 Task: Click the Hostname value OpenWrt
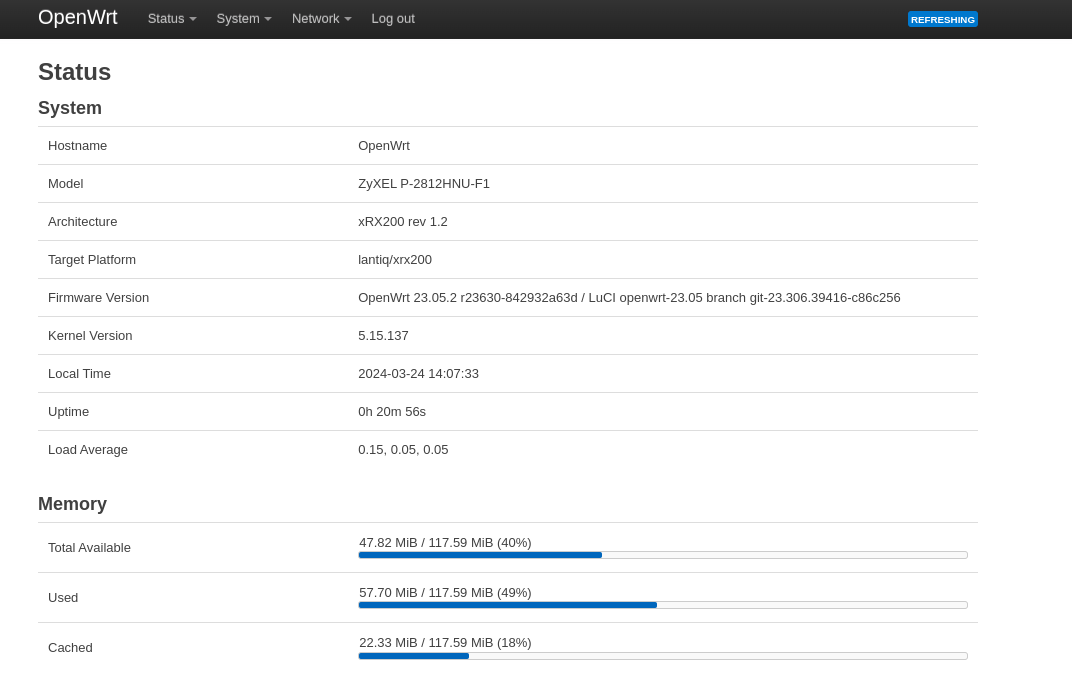384,146
